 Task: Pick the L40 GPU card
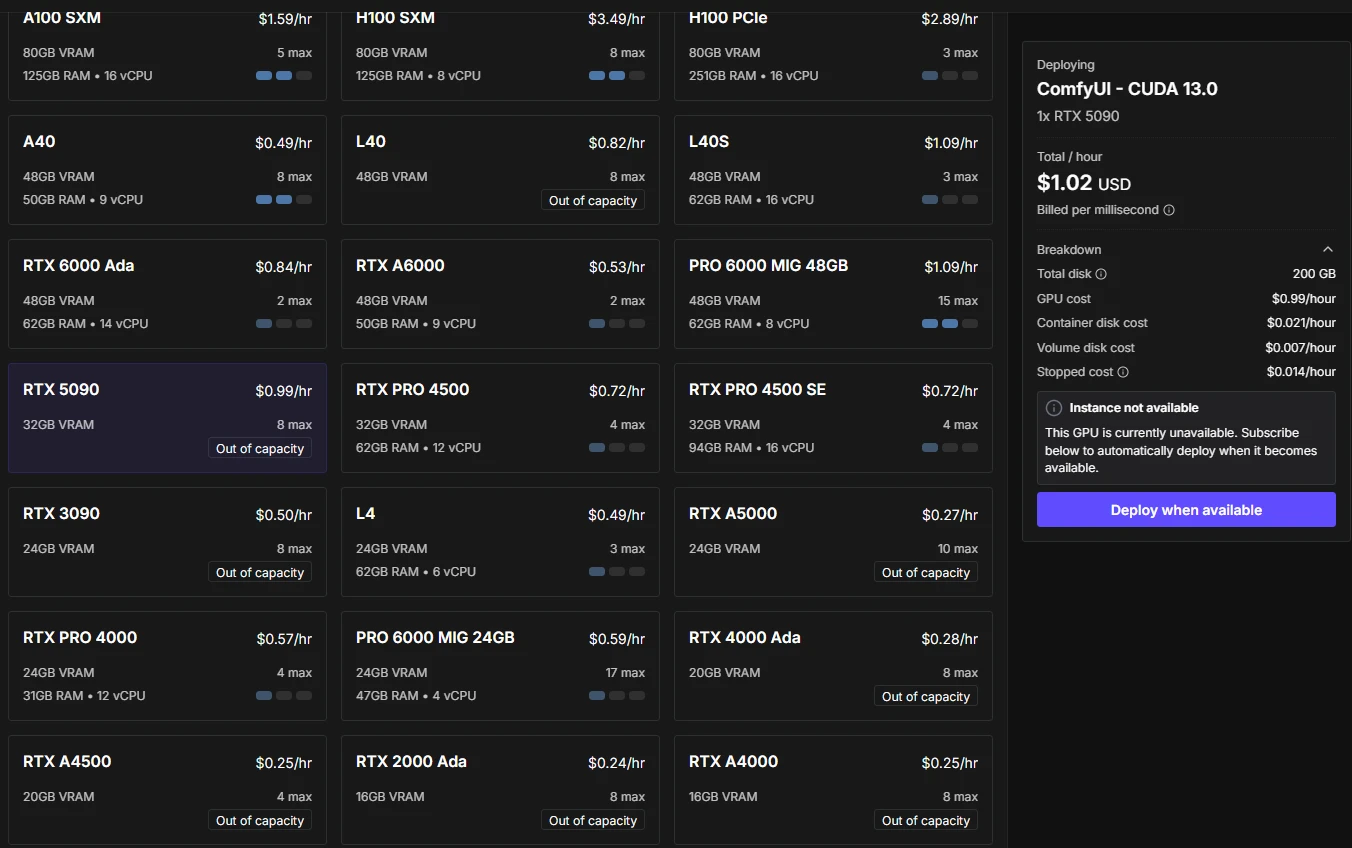point(500,170)
